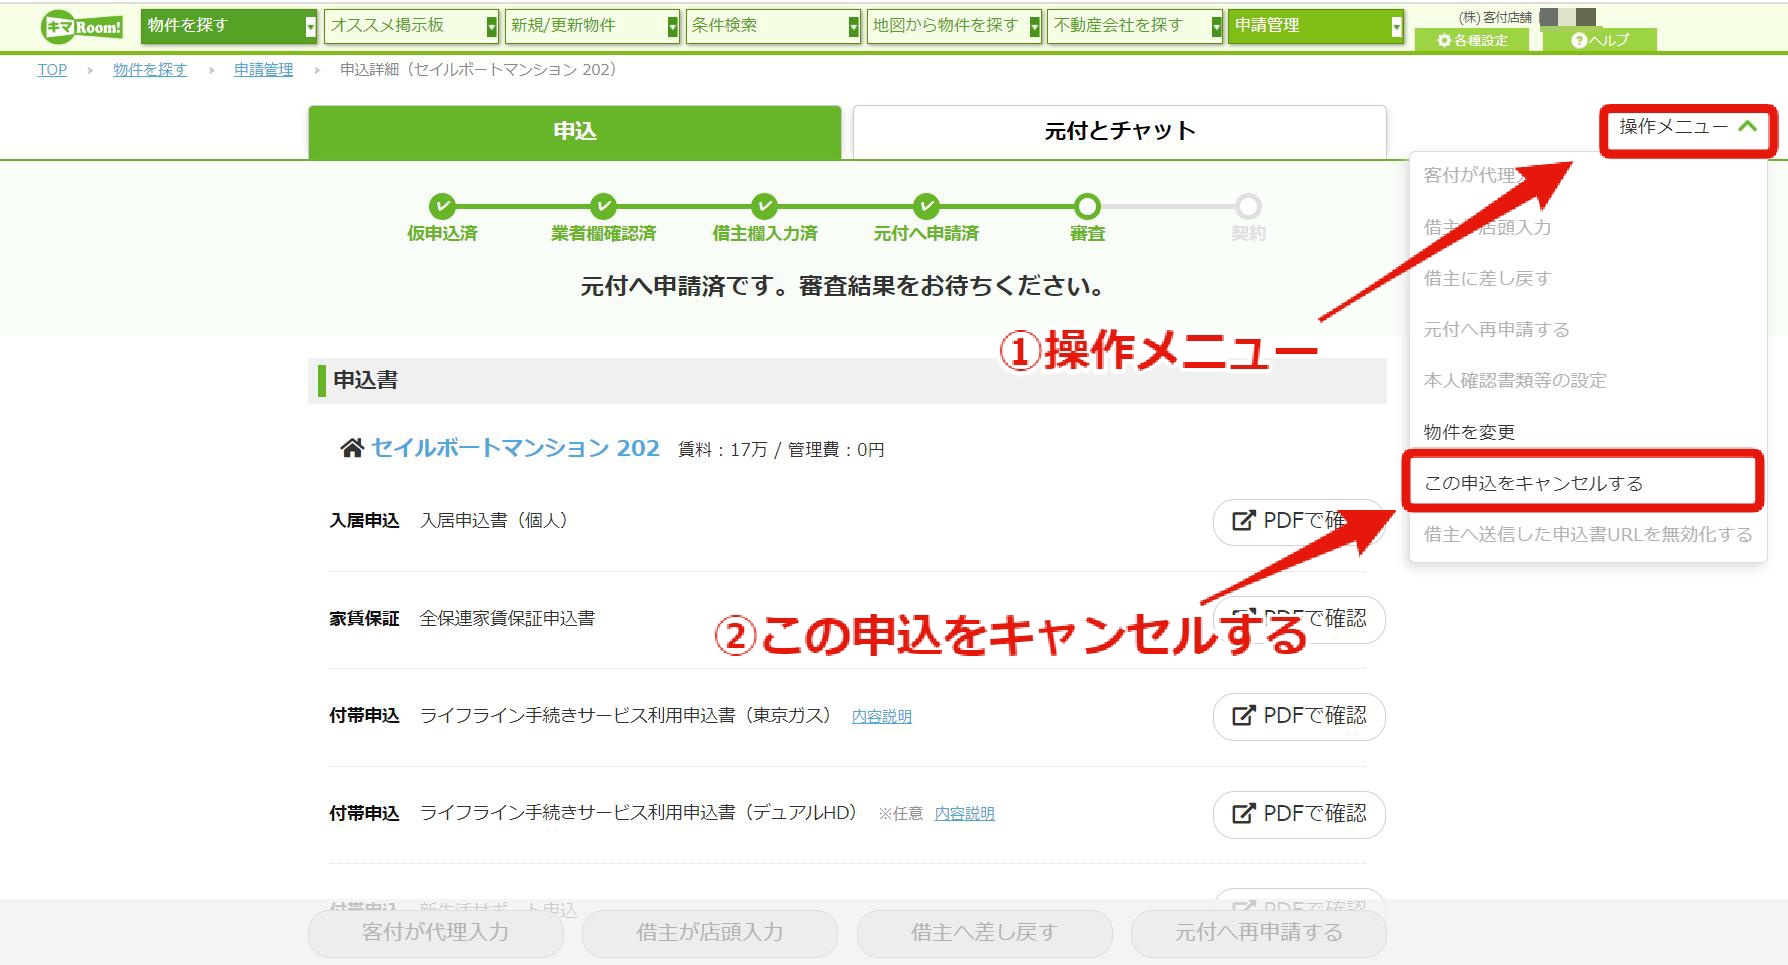1788x965 pixels.
Task: Open セイルボートマンション 202 property link
Action: click(515, 448)
